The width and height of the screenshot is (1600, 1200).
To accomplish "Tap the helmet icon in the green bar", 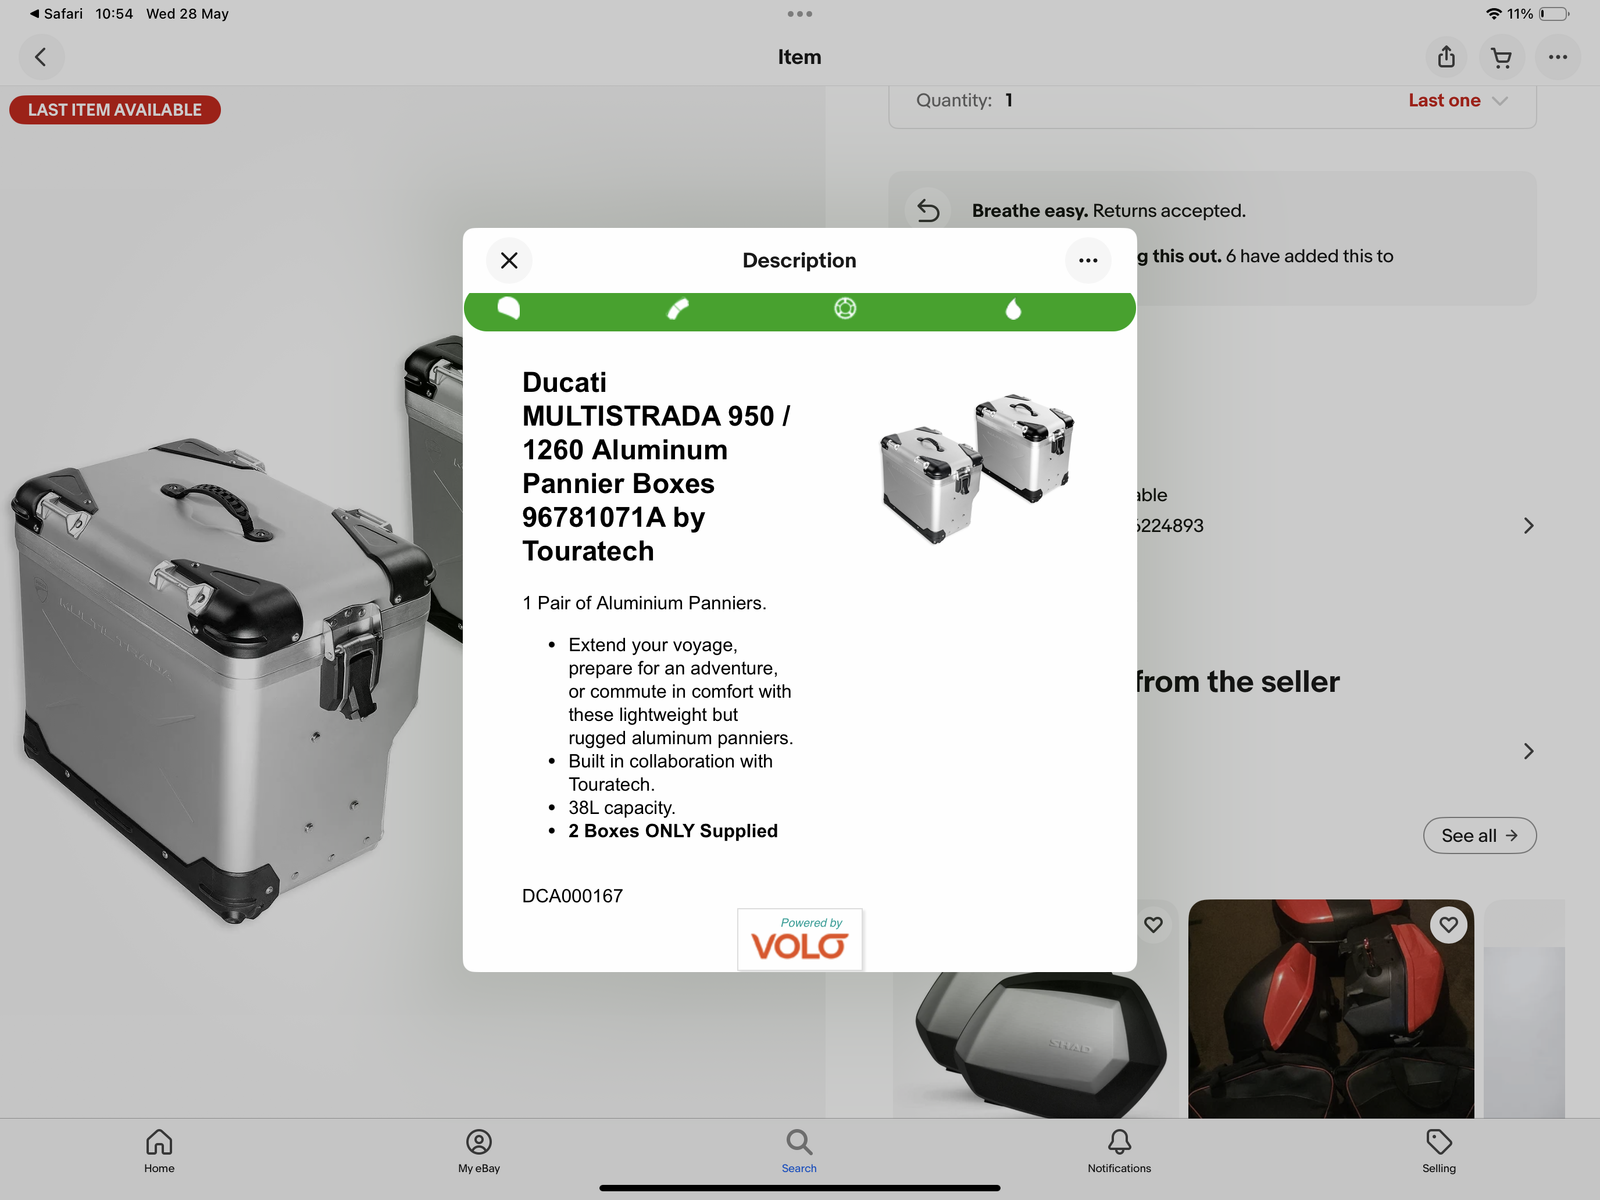I will click(x=509, y=308).
